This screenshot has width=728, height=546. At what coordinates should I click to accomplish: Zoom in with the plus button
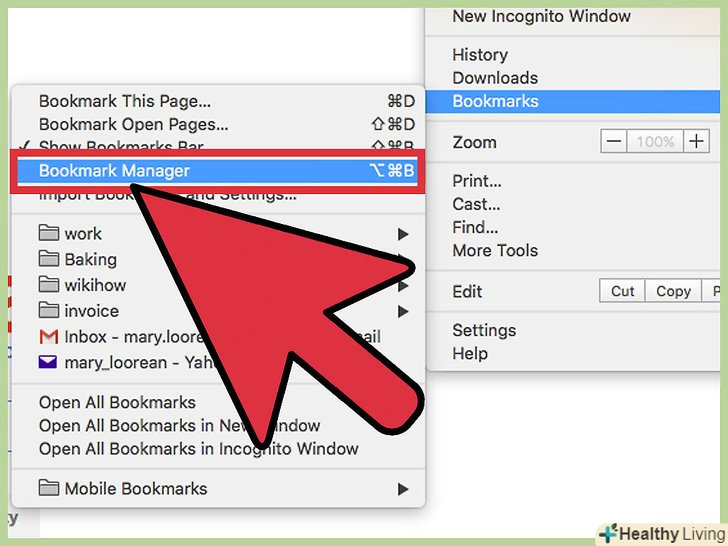[x=696, y=141]
